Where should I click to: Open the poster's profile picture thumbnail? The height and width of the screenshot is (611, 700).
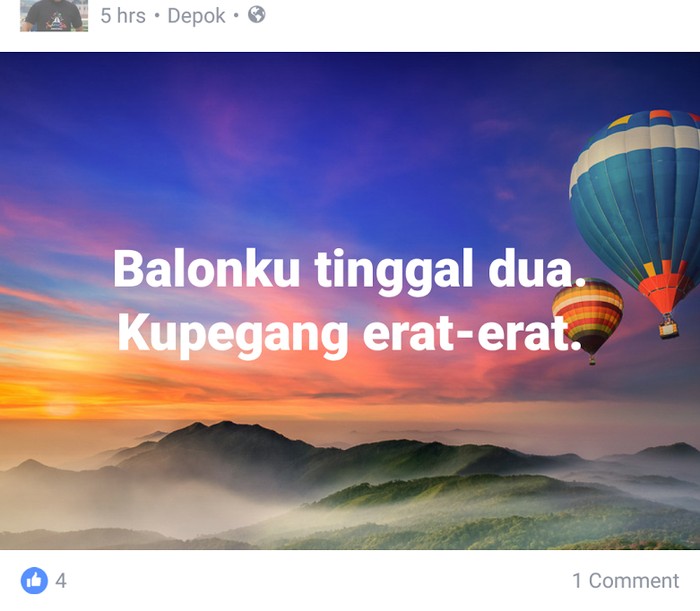54,16
